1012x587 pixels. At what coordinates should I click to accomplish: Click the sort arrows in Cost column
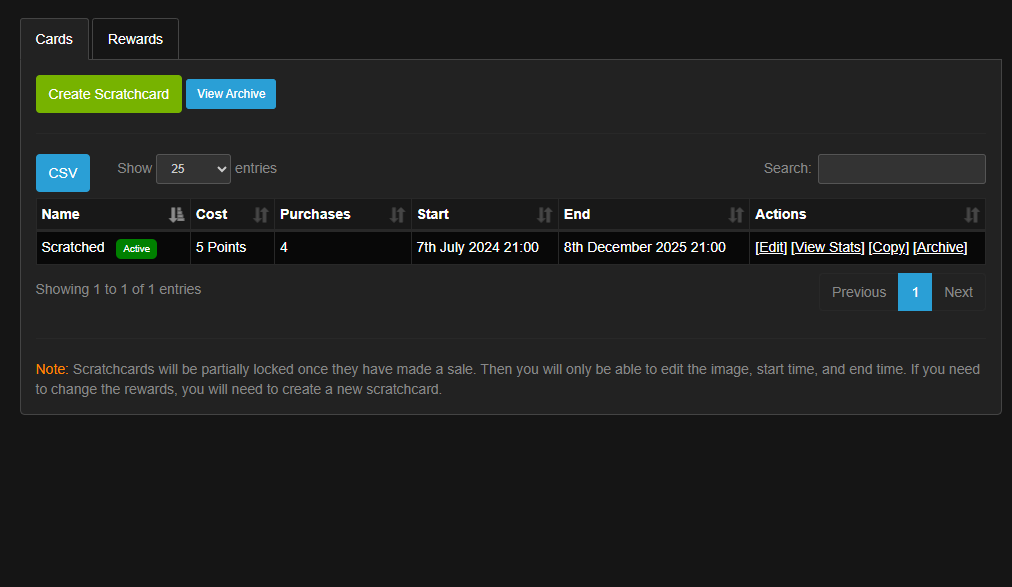click(x=261, y=214)
